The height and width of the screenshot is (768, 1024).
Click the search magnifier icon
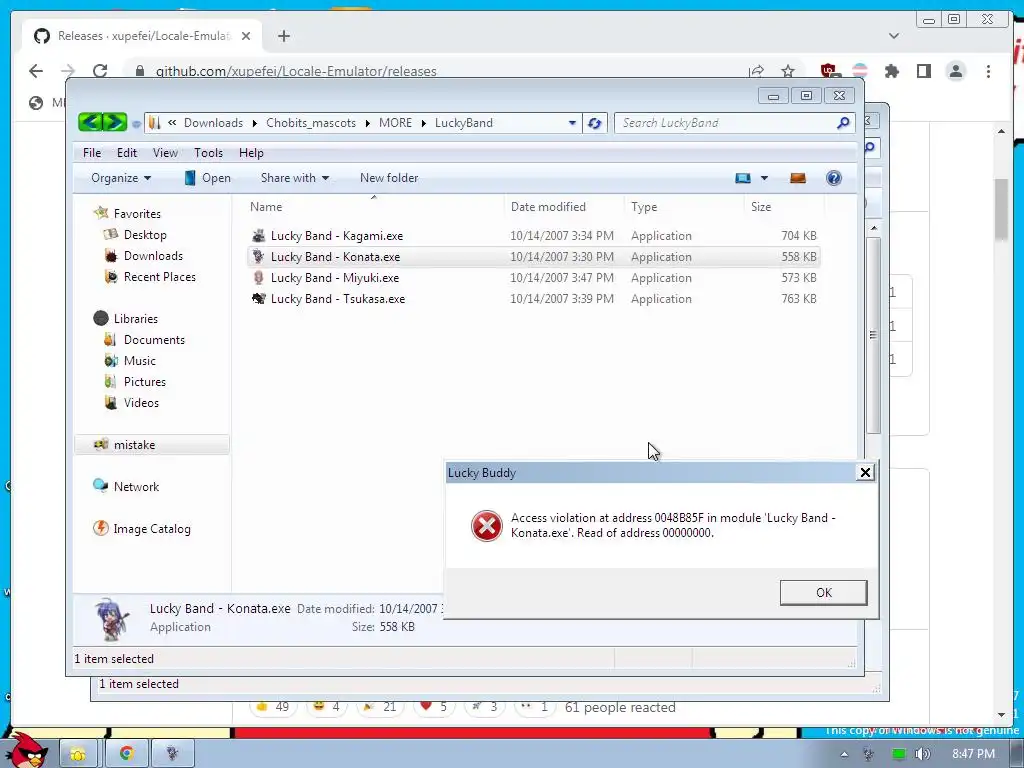(843, 123)
